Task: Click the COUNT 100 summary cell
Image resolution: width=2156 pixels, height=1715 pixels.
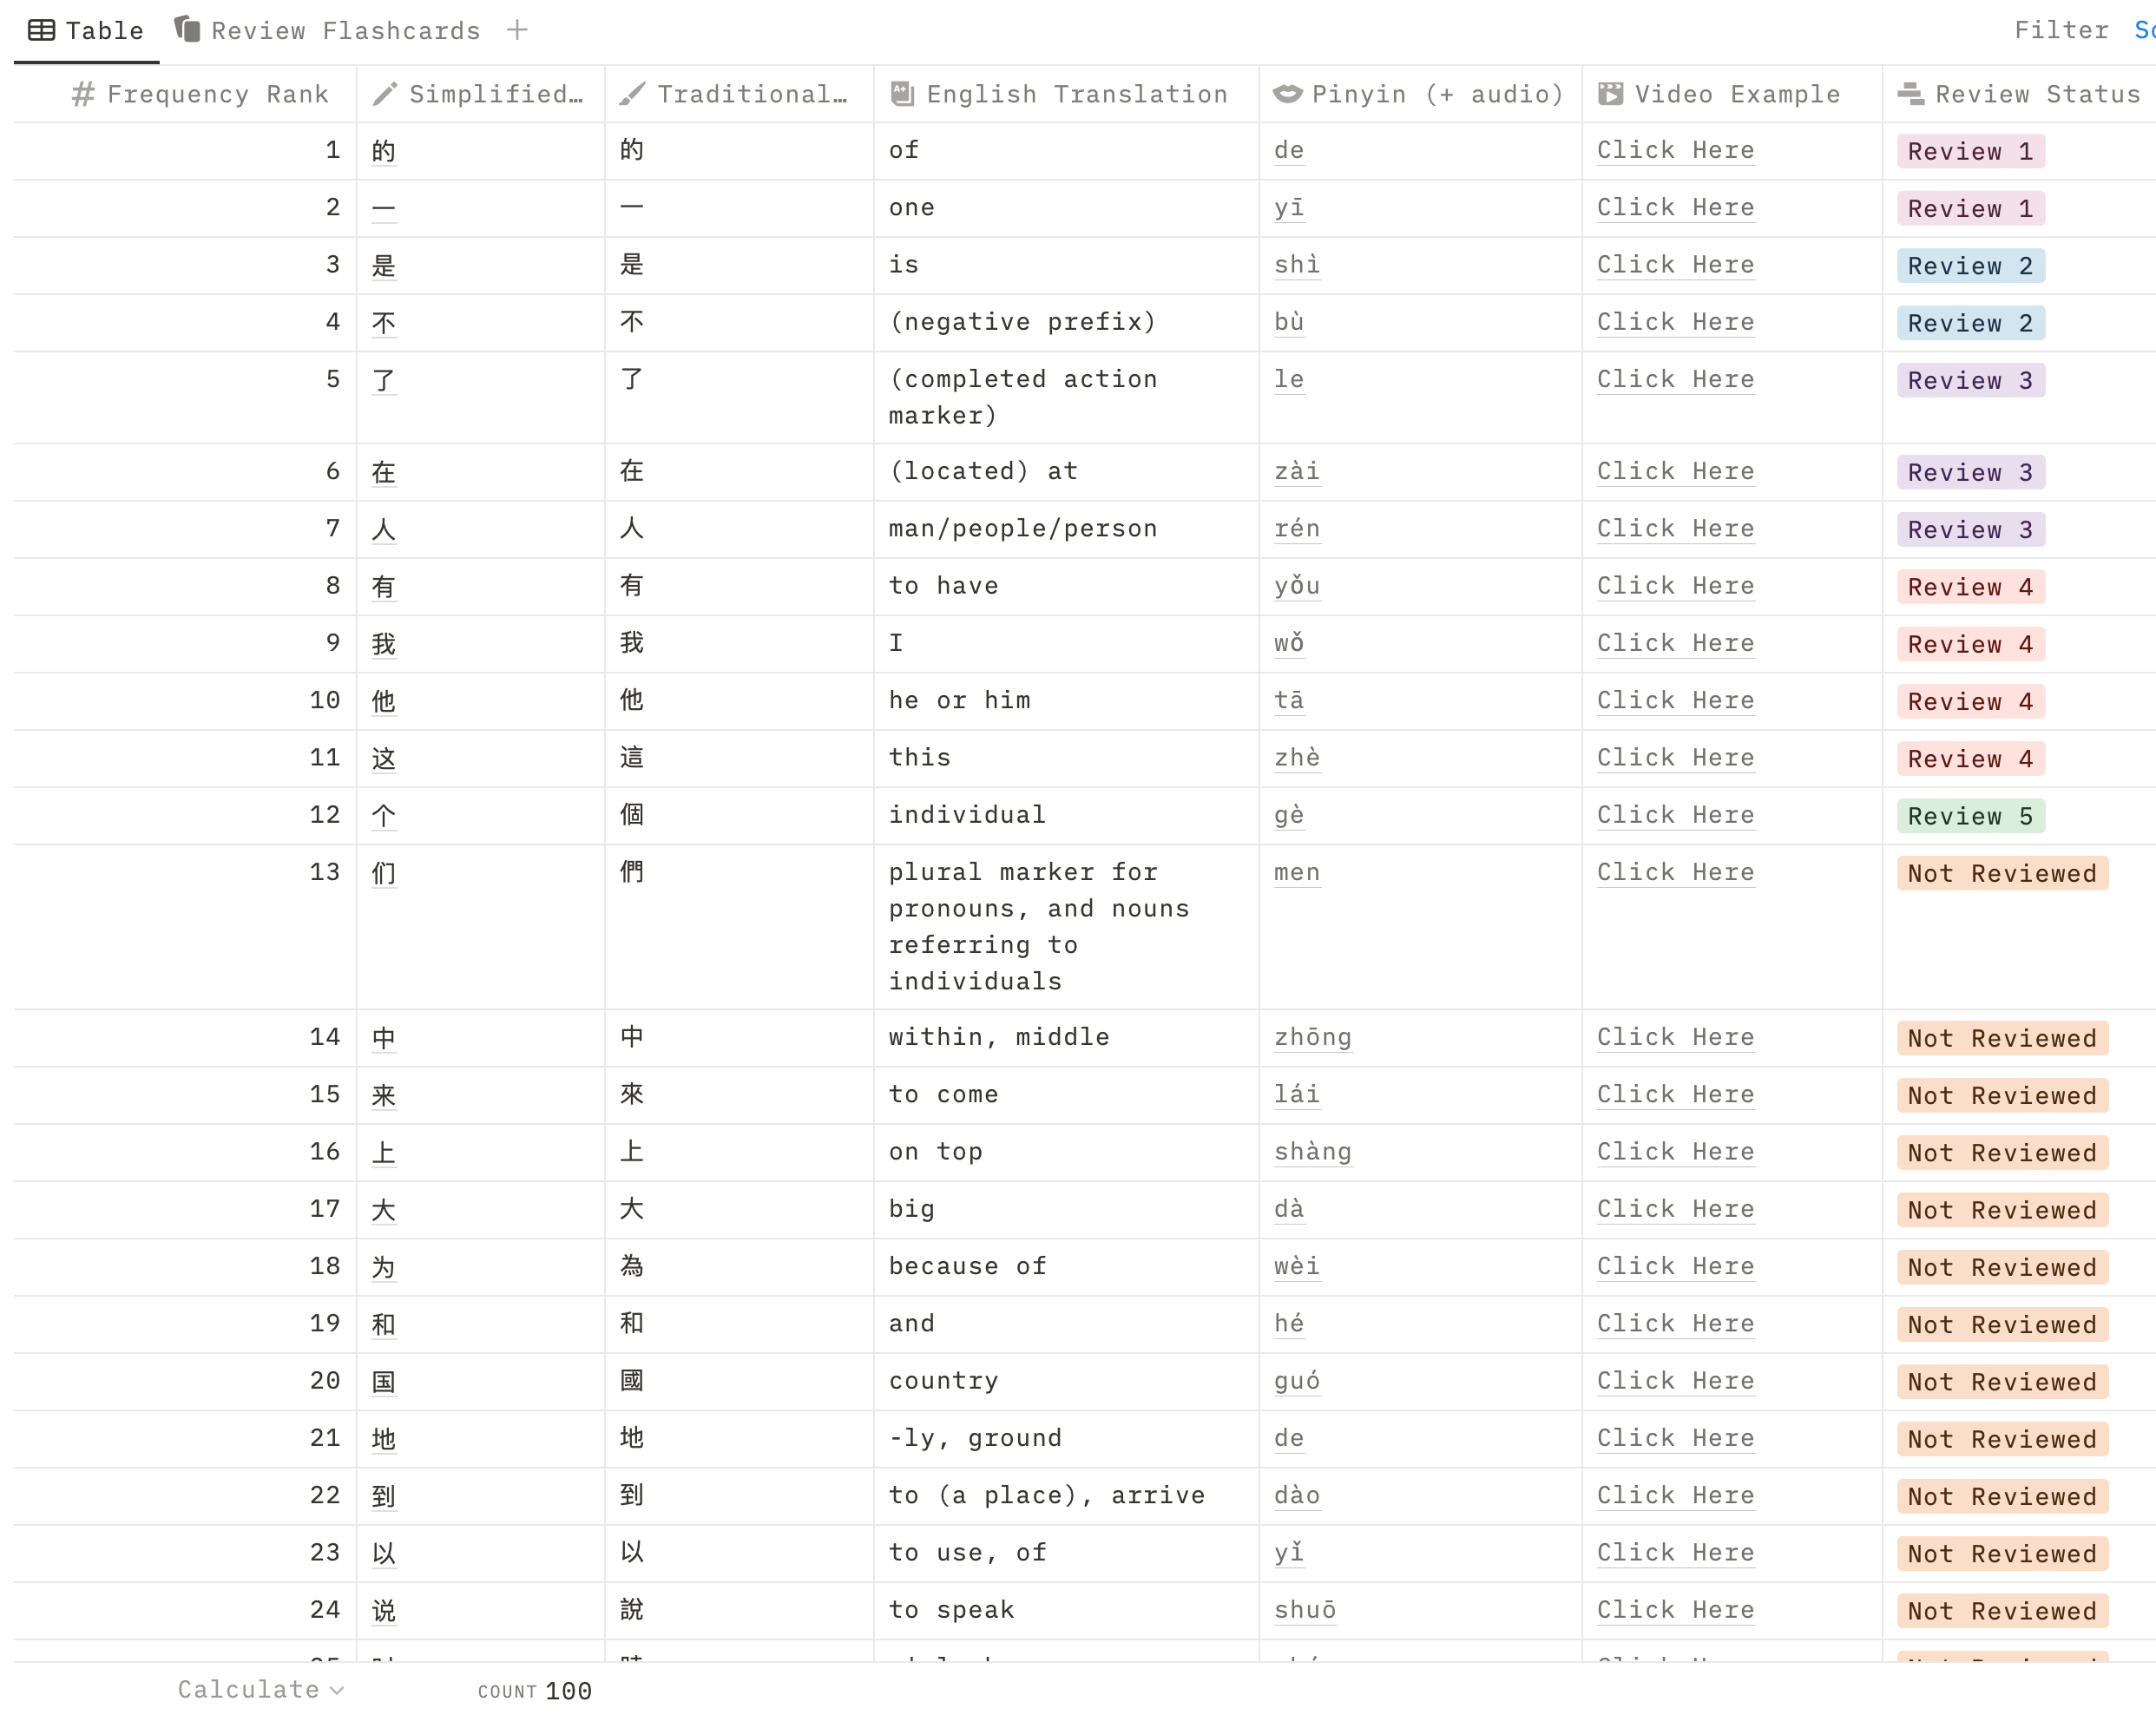Action: point(535,1690)
